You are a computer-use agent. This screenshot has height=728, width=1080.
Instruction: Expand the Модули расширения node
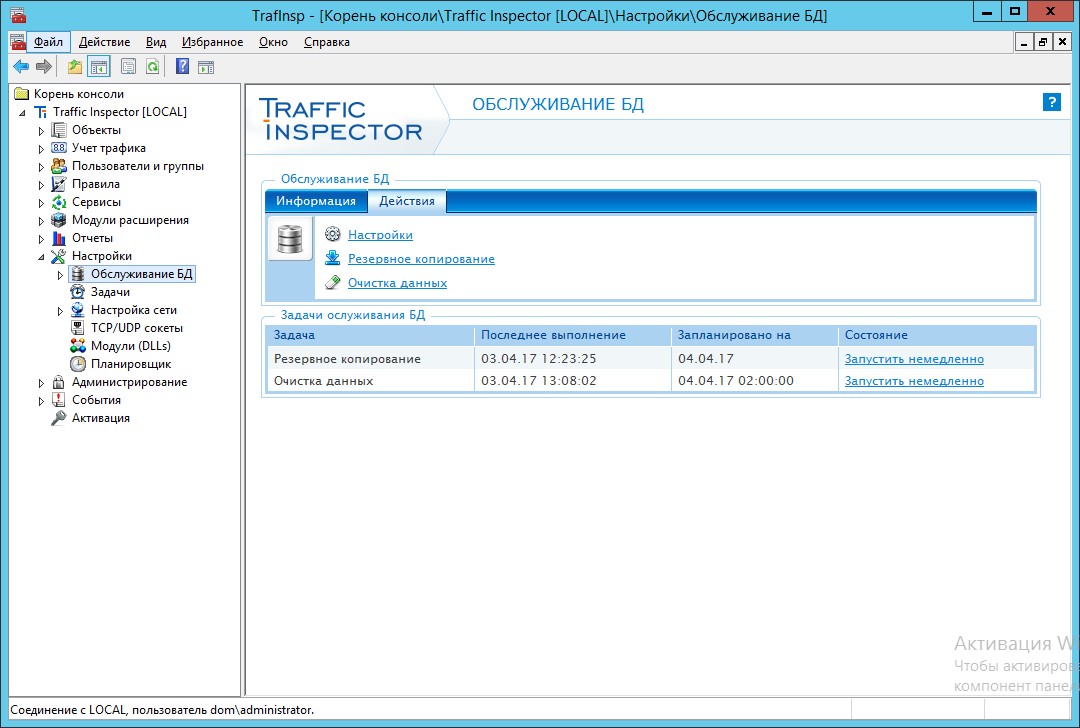click(41, 220)
